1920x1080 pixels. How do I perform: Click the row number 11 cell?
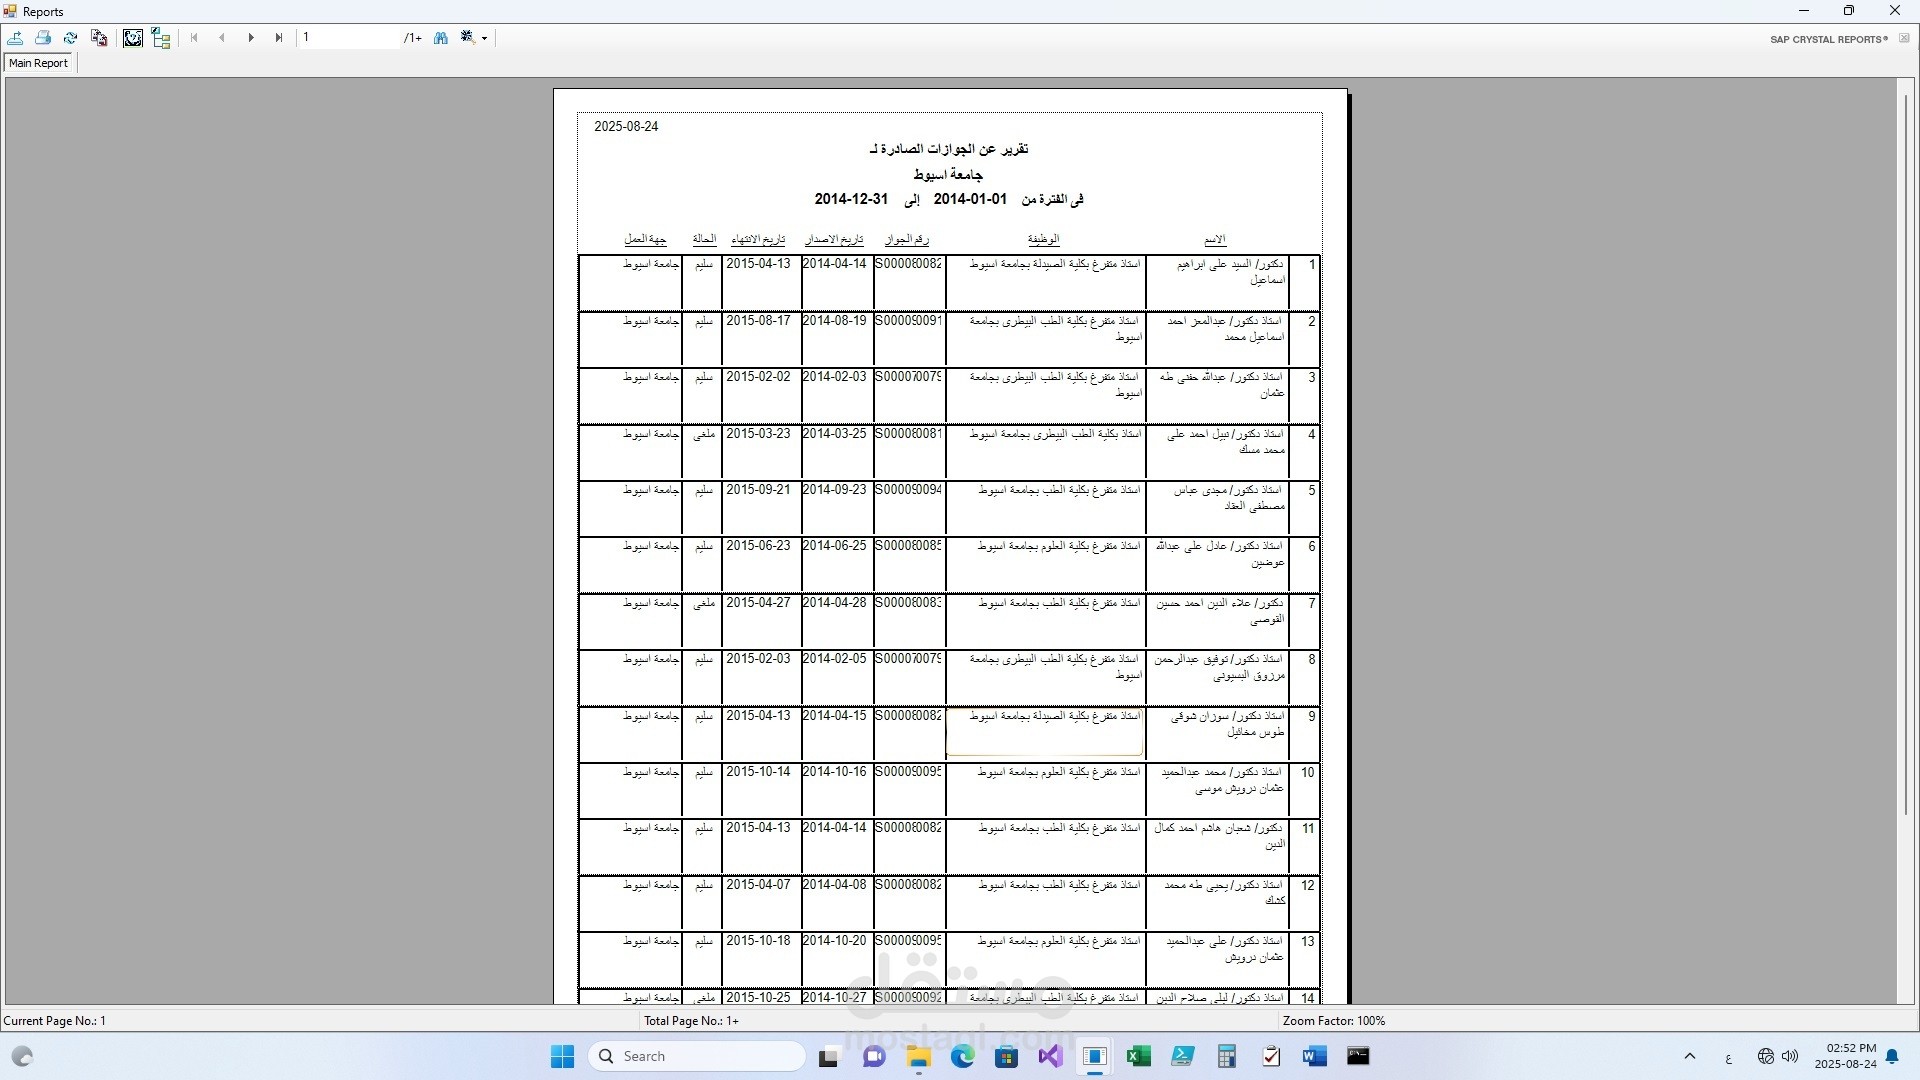point(1306,829)
